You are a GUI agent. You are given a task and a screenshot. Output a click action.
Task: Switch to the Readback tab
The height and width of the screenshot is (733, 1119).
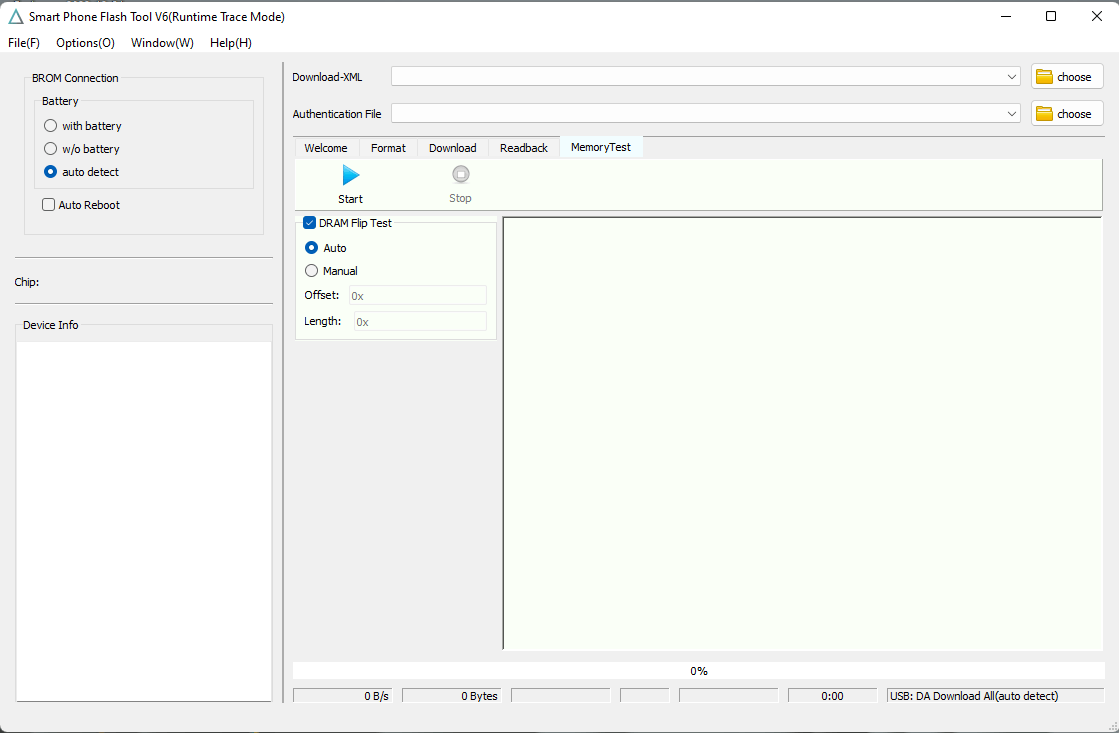[523, 147]
